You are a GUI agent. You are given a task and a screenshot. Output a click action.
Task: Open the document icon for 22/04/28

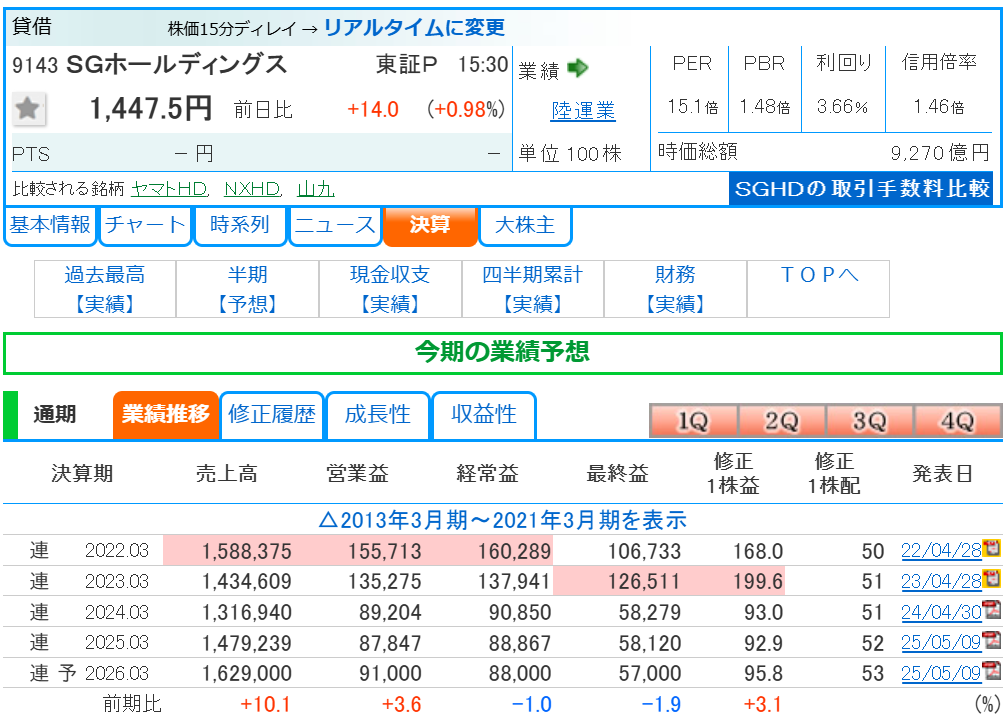tap(992, 549)
